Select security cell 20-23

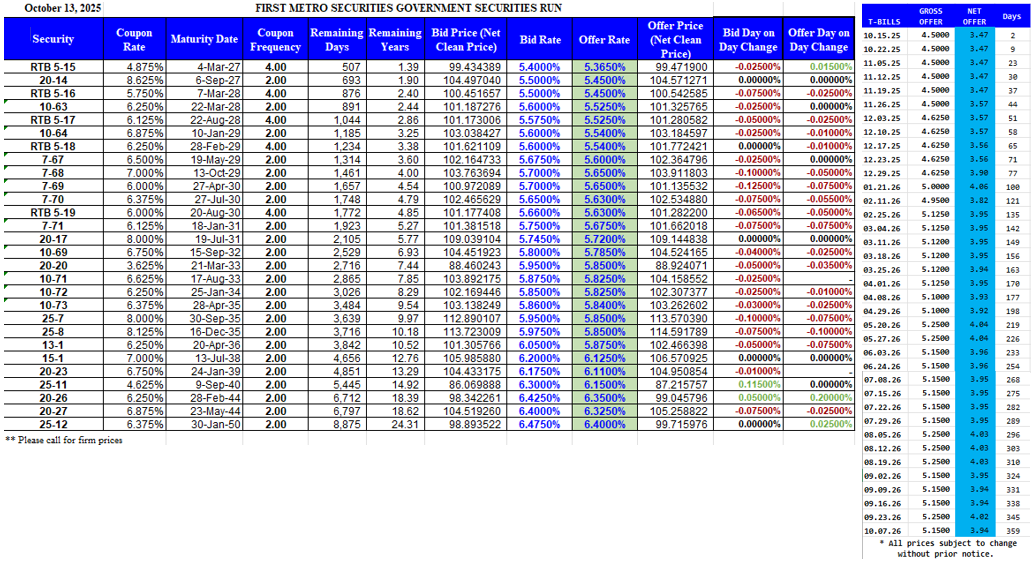[x=53, y=371]
